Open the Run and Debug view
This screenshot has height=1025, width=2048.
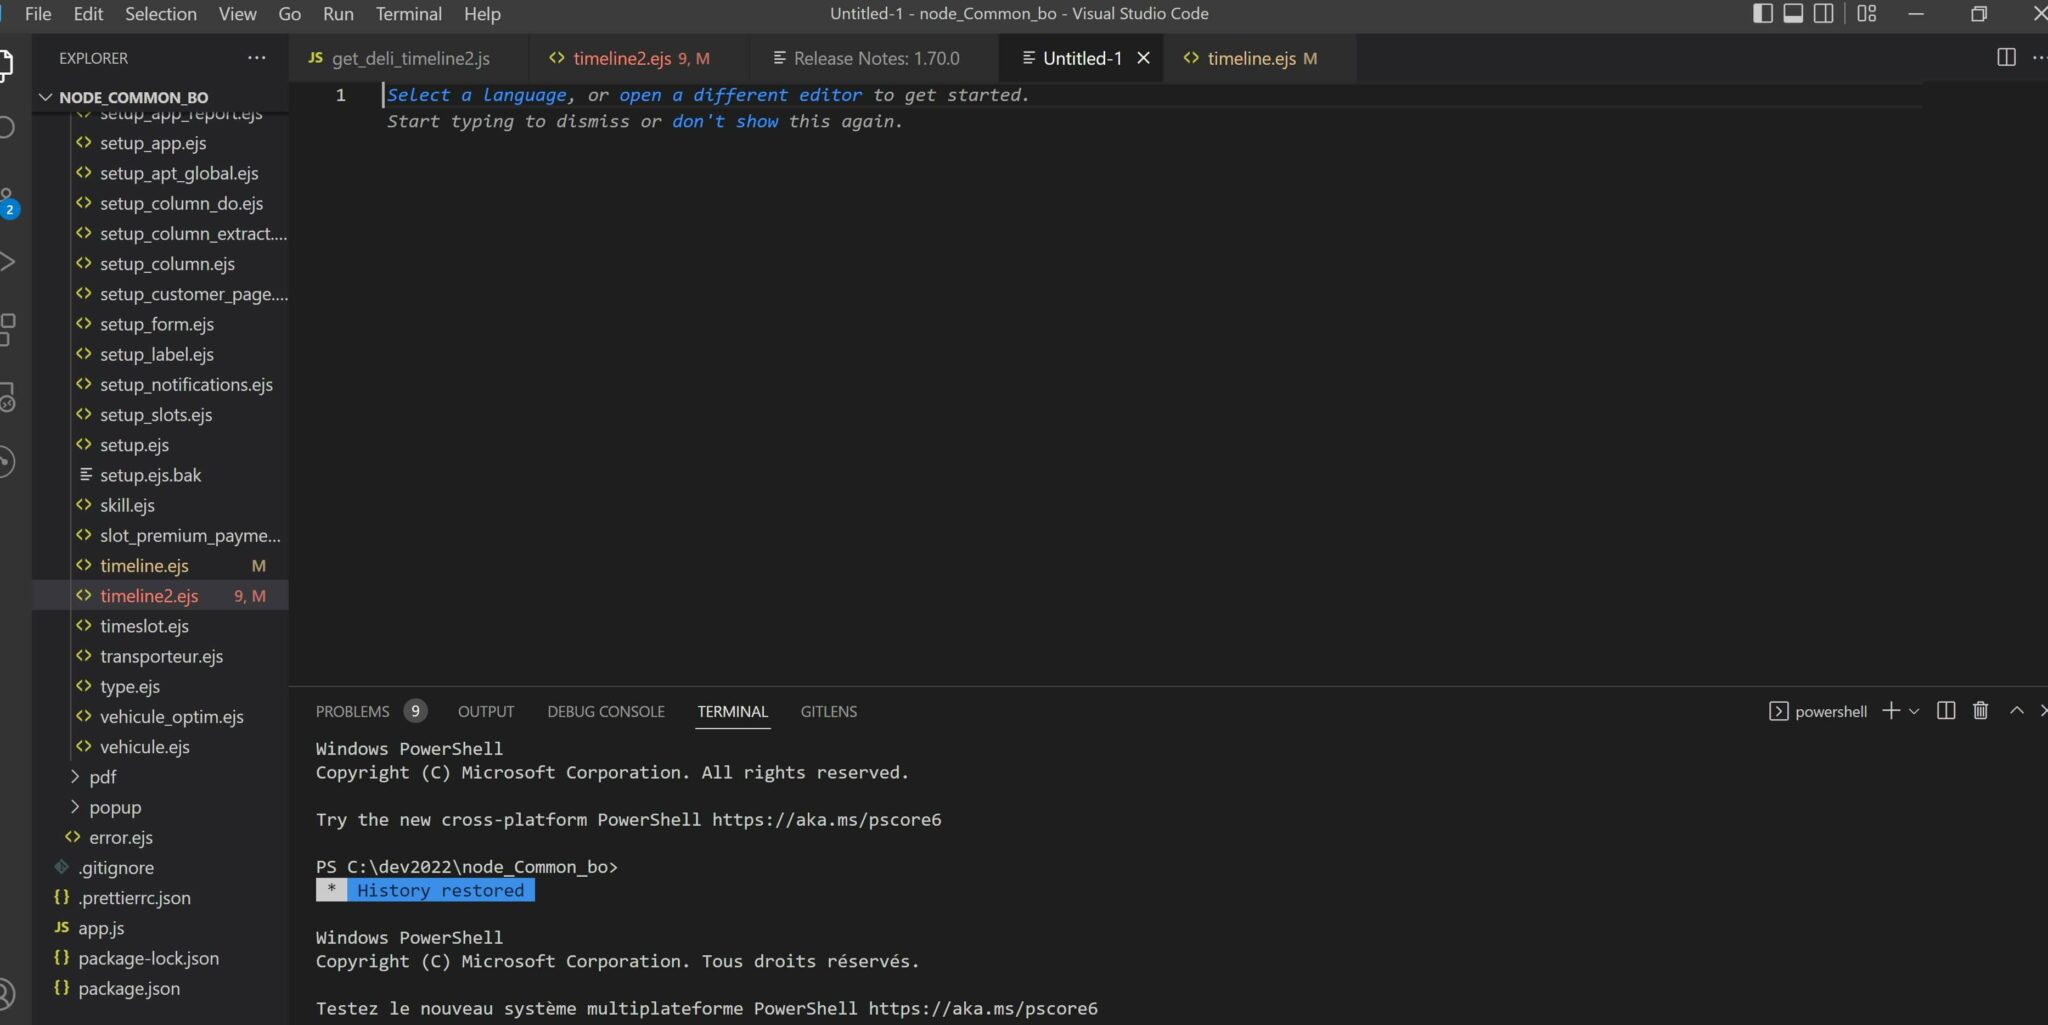[x=10, y=260]
